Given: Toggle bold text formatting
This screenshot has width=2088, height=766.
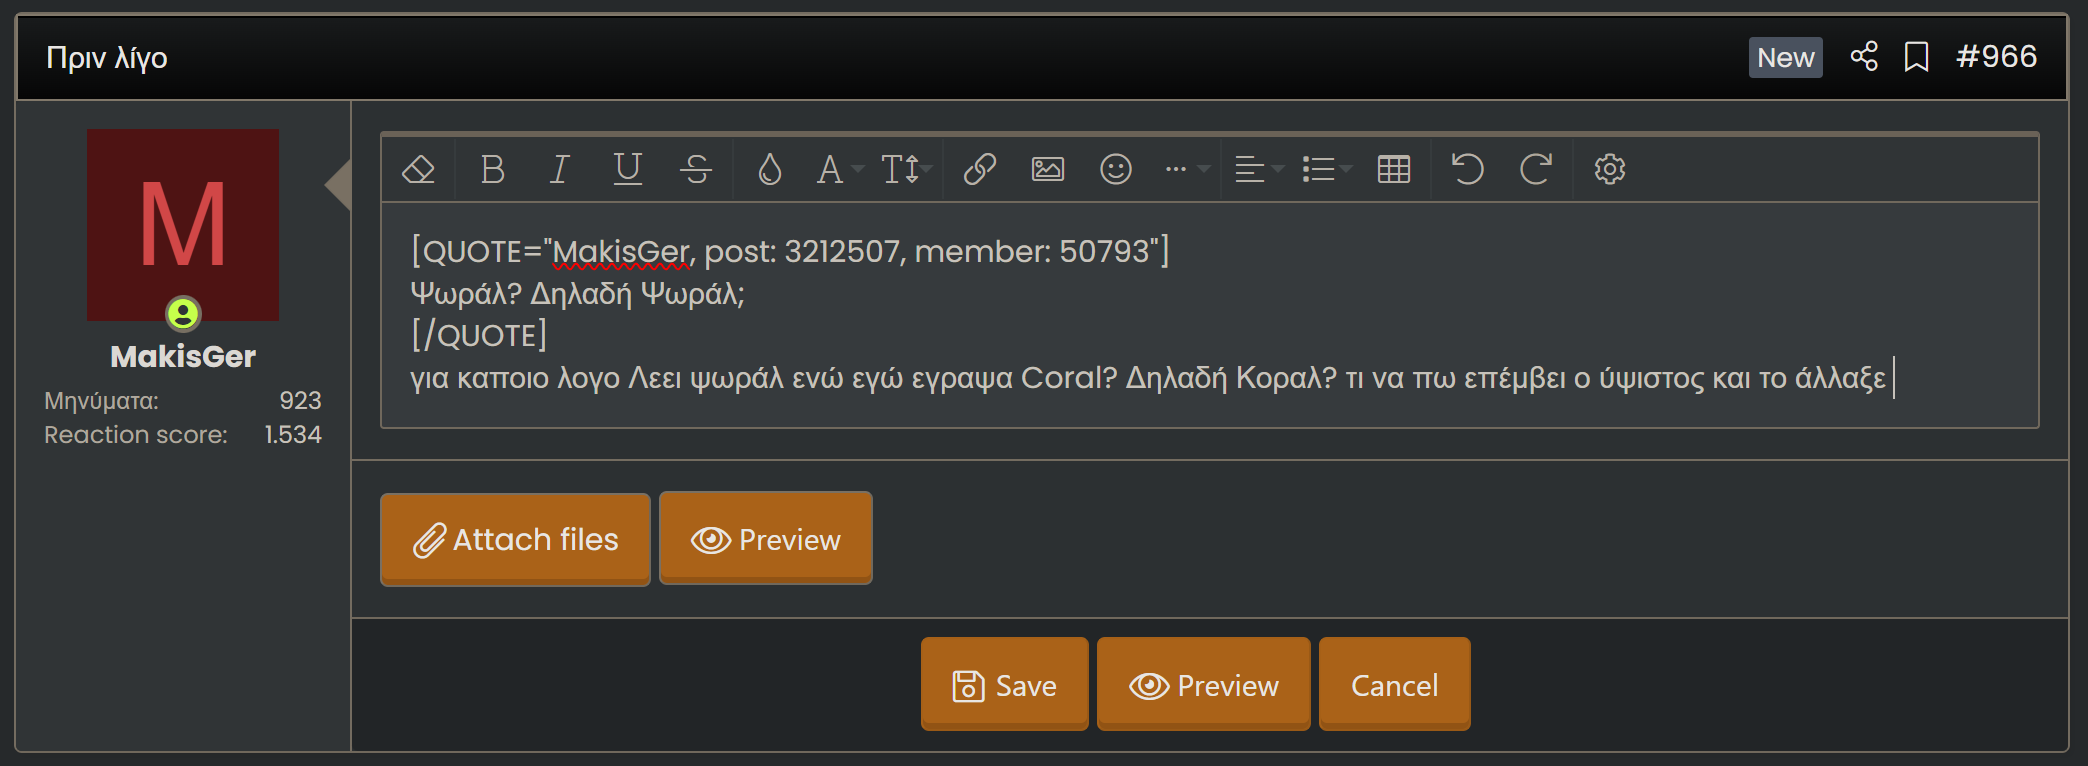Looking at the screenshot, I should [x=492, y=169].
